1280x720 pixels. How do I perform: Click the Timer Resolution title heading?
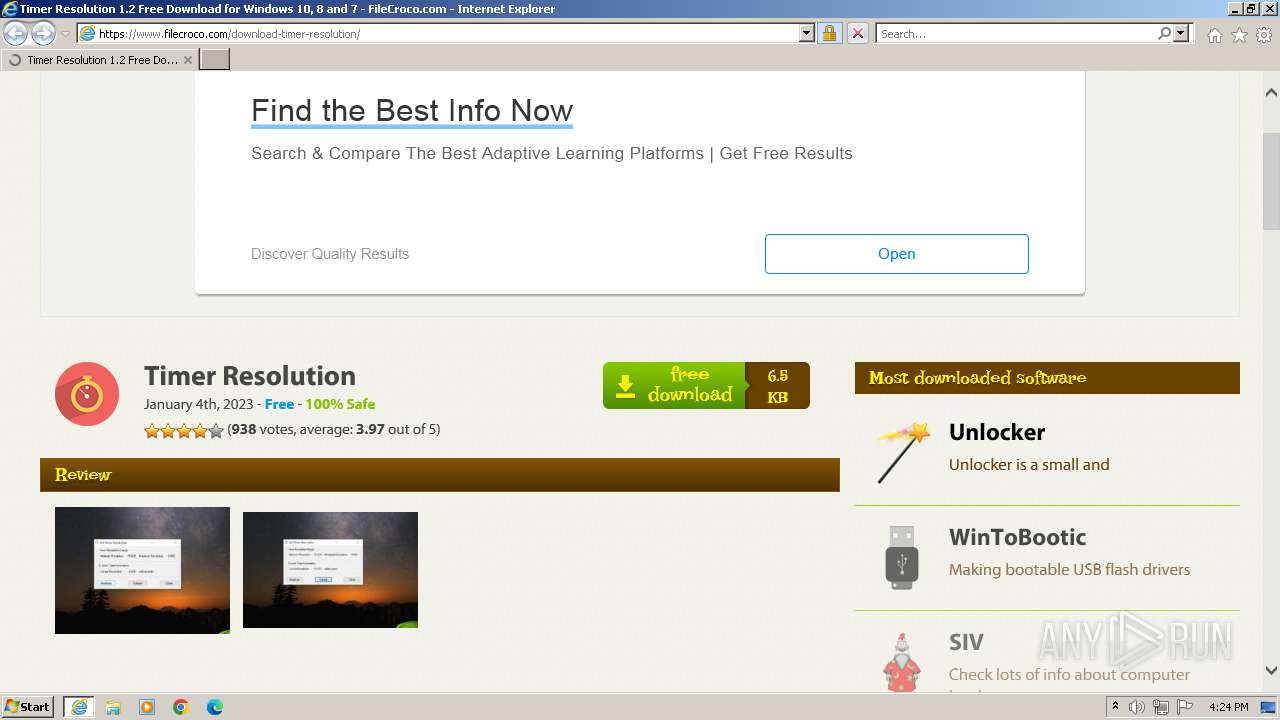(x=250, y=376)
